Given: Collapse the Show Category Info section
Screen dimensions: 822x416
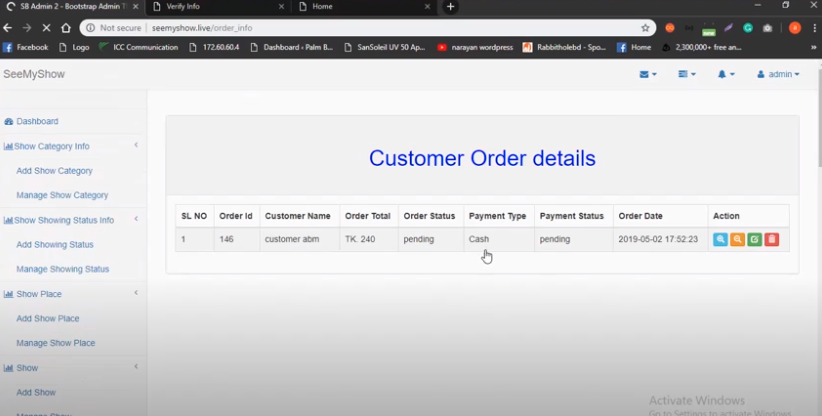Looking at the screenshot, I should pyautogui.click(x=136, y=146).
